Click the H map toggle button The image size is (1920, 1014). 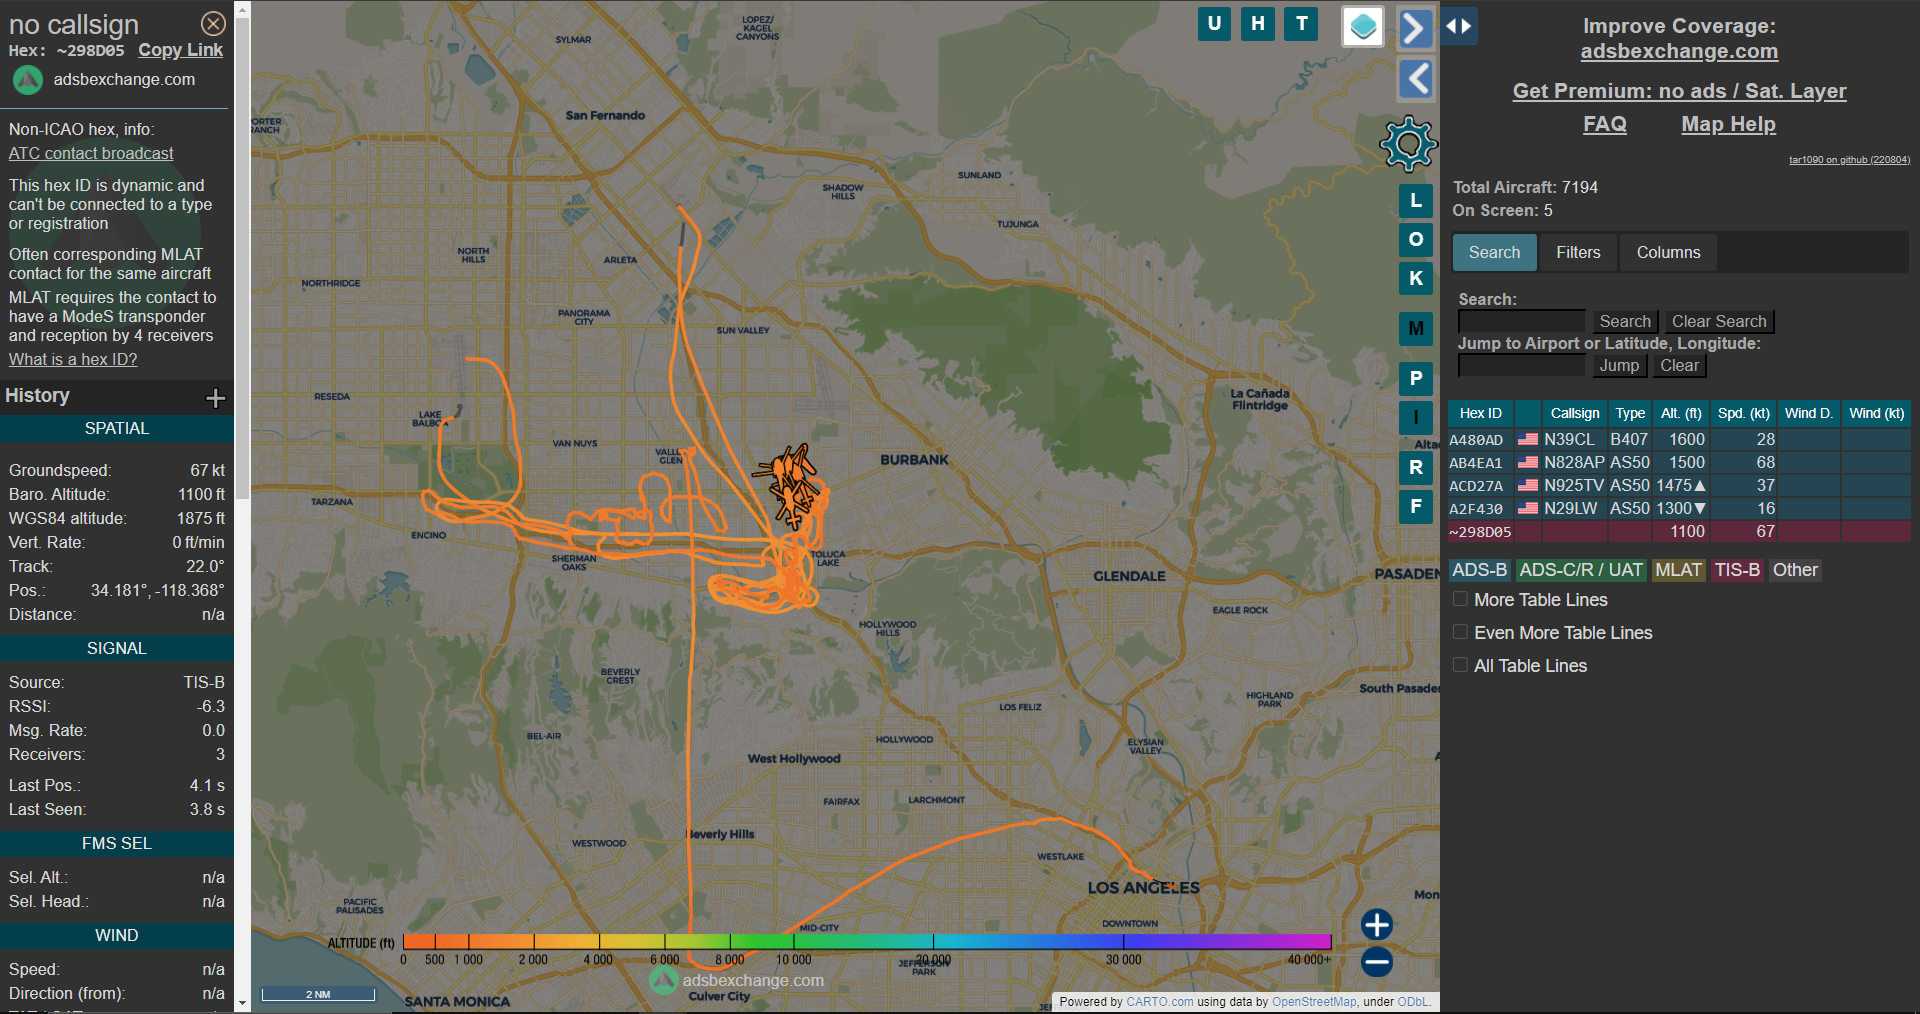click(x=1258, y=24)
